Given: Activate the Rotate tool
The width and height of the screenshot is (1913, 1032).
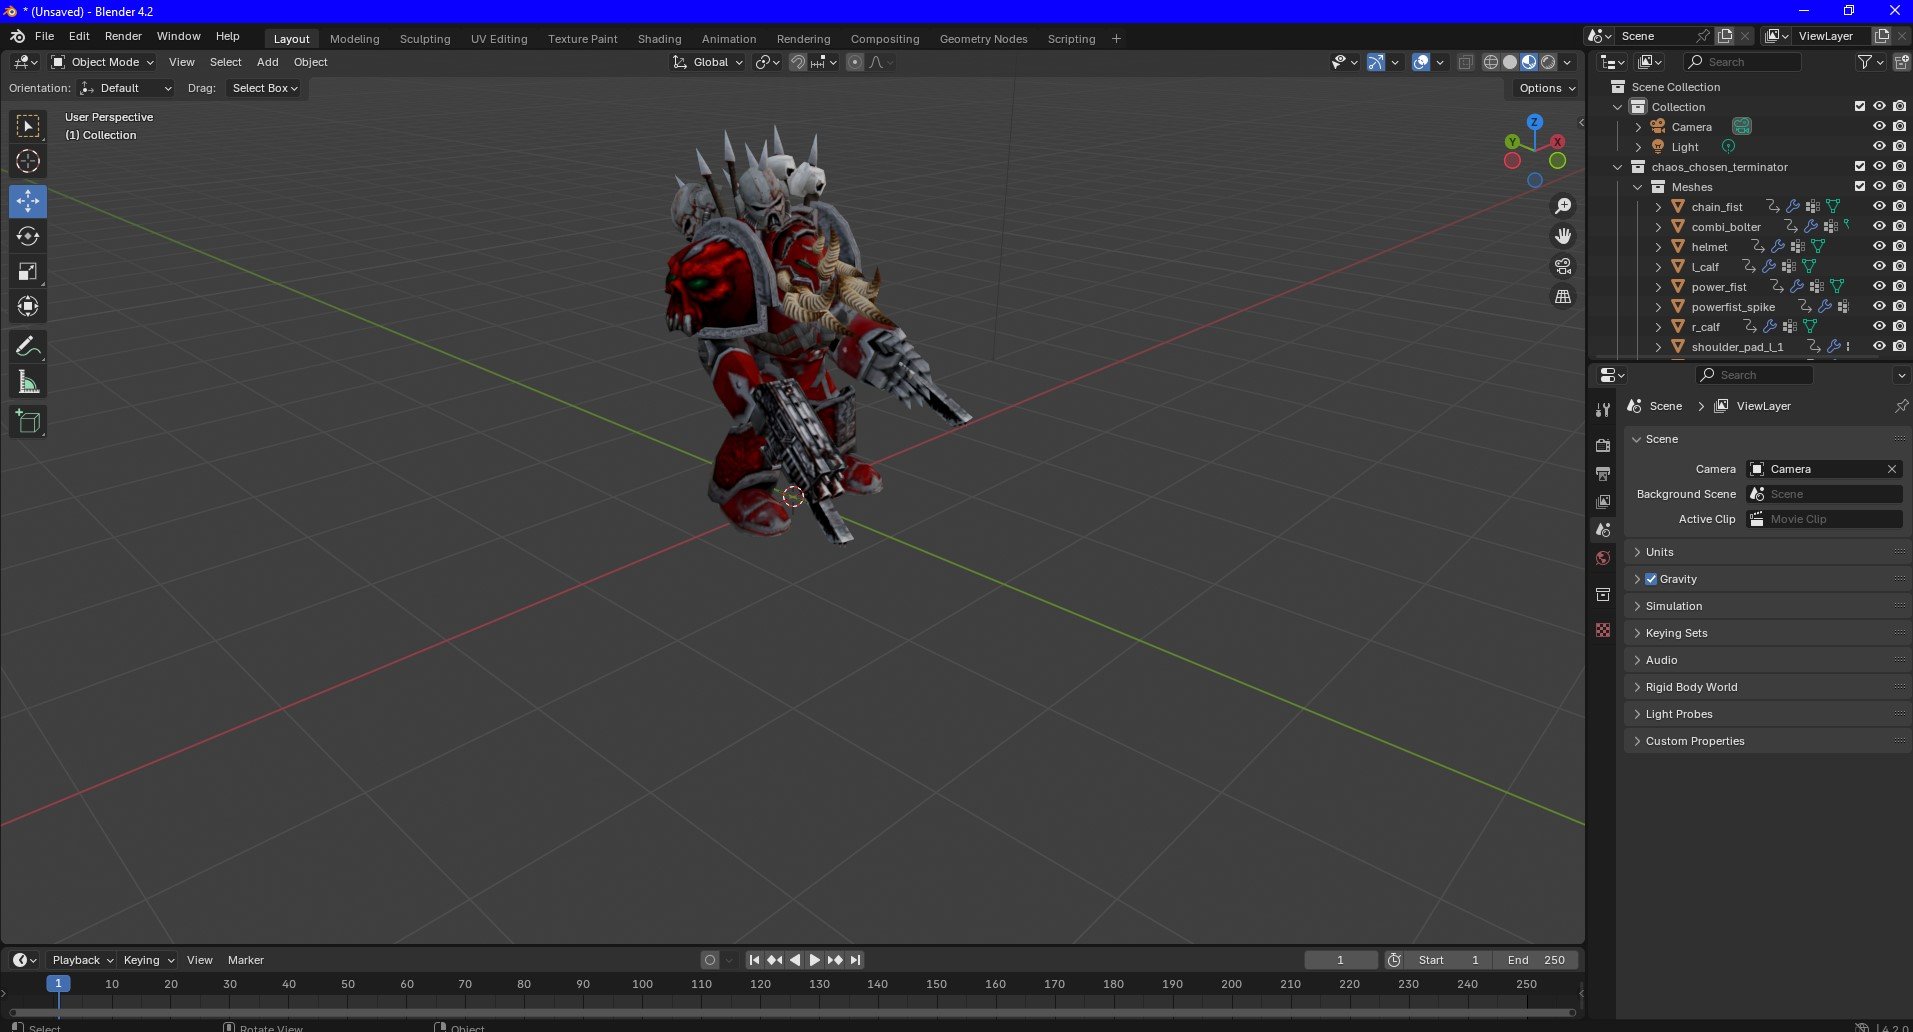Looking at the screenshot, I should tap(28, 236).
